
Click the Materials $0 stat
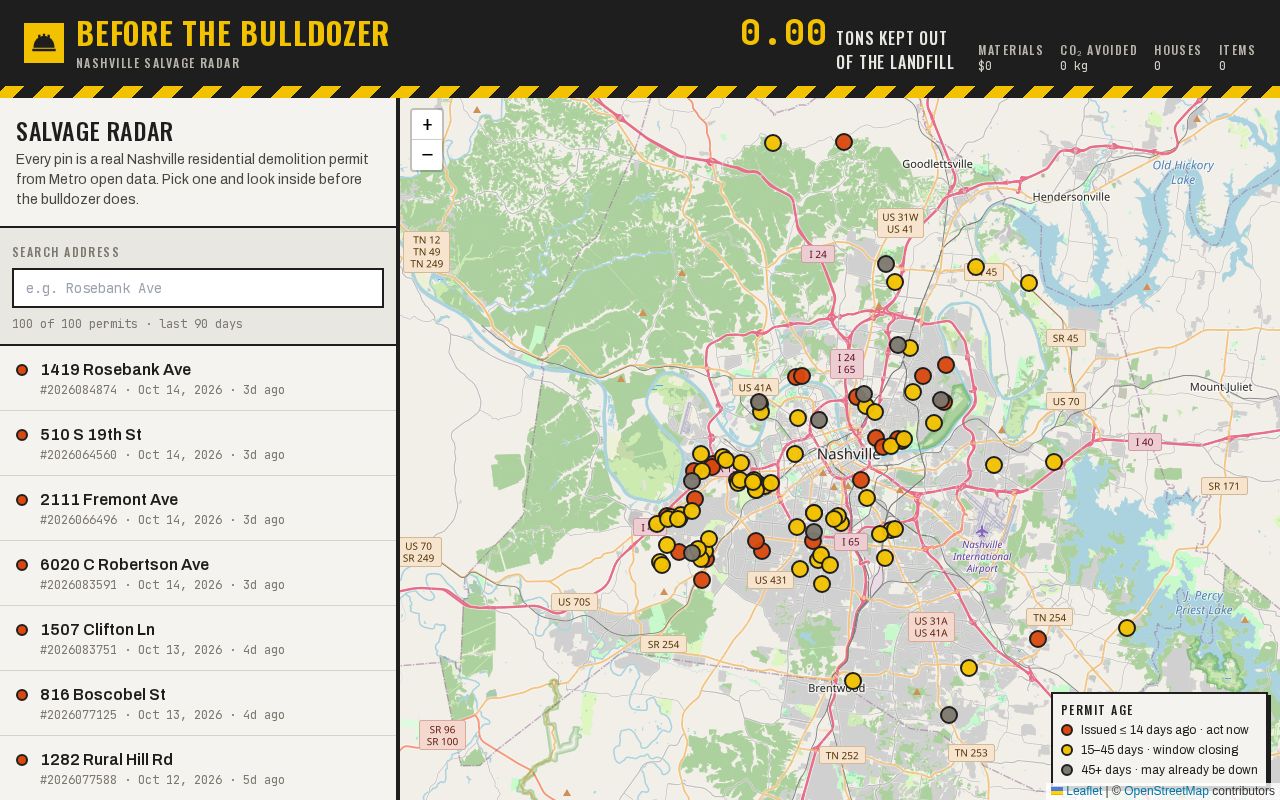pyautogui.click(x=1010, y=57)
